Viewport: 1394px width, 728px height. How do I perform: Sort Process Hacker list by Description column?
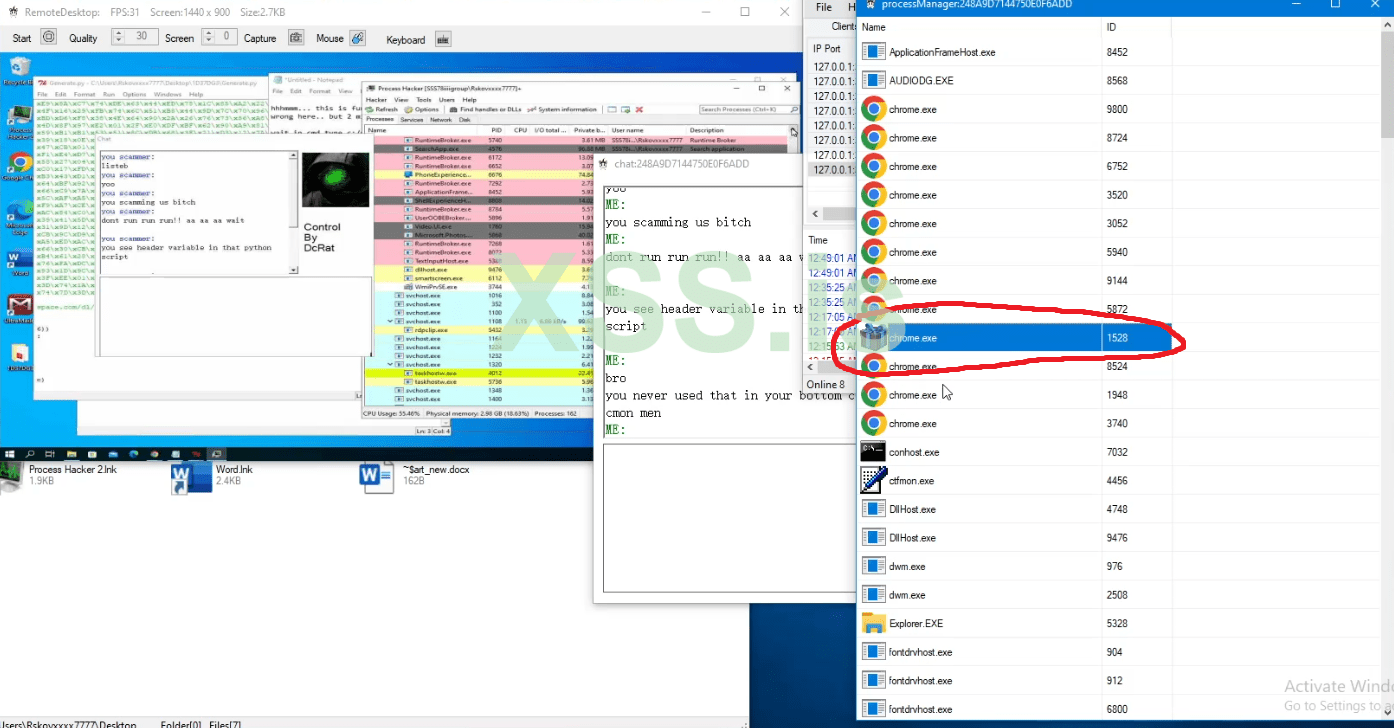tap(738, 130)
